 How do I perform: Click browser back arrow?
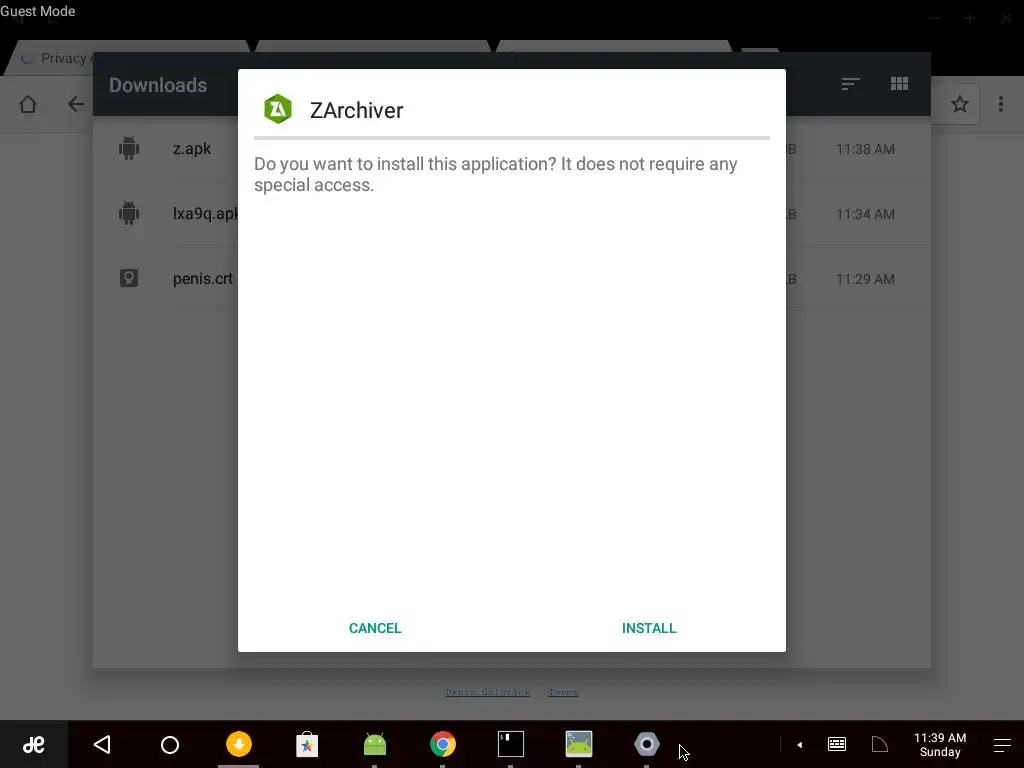(76, 104)
